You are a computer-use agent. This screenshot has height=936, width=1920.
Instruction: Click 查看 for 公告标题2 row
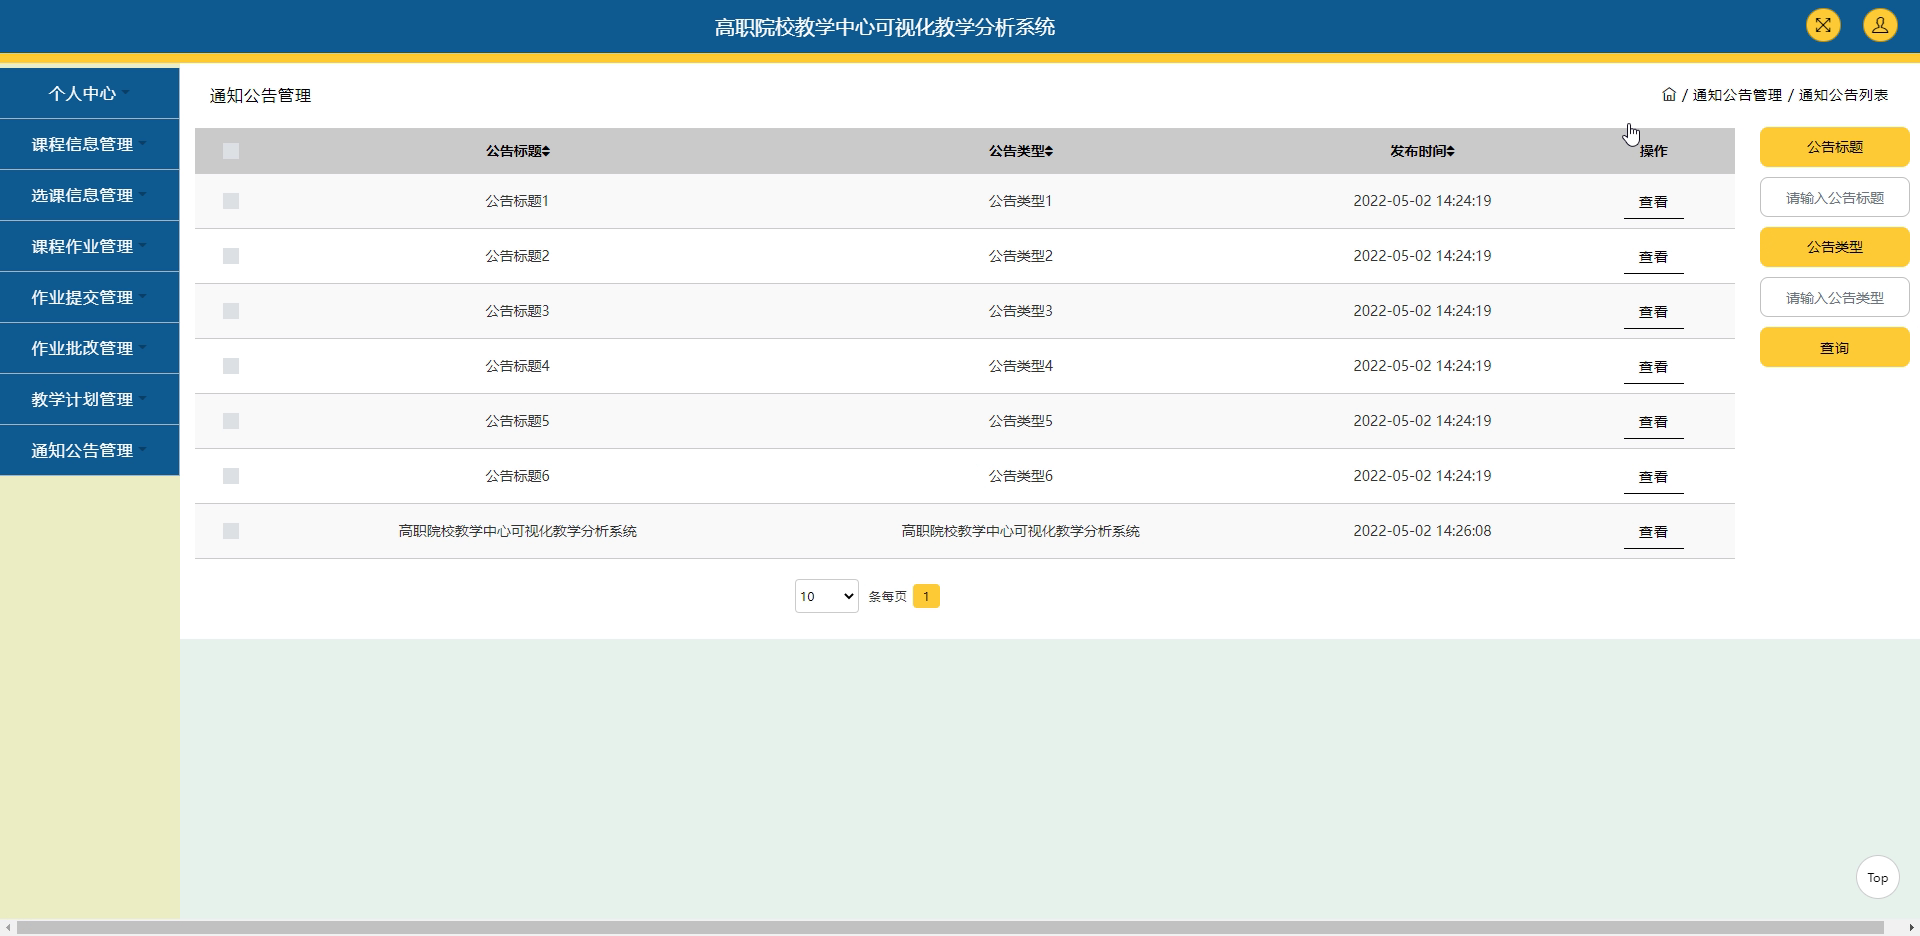[1653, 257]
